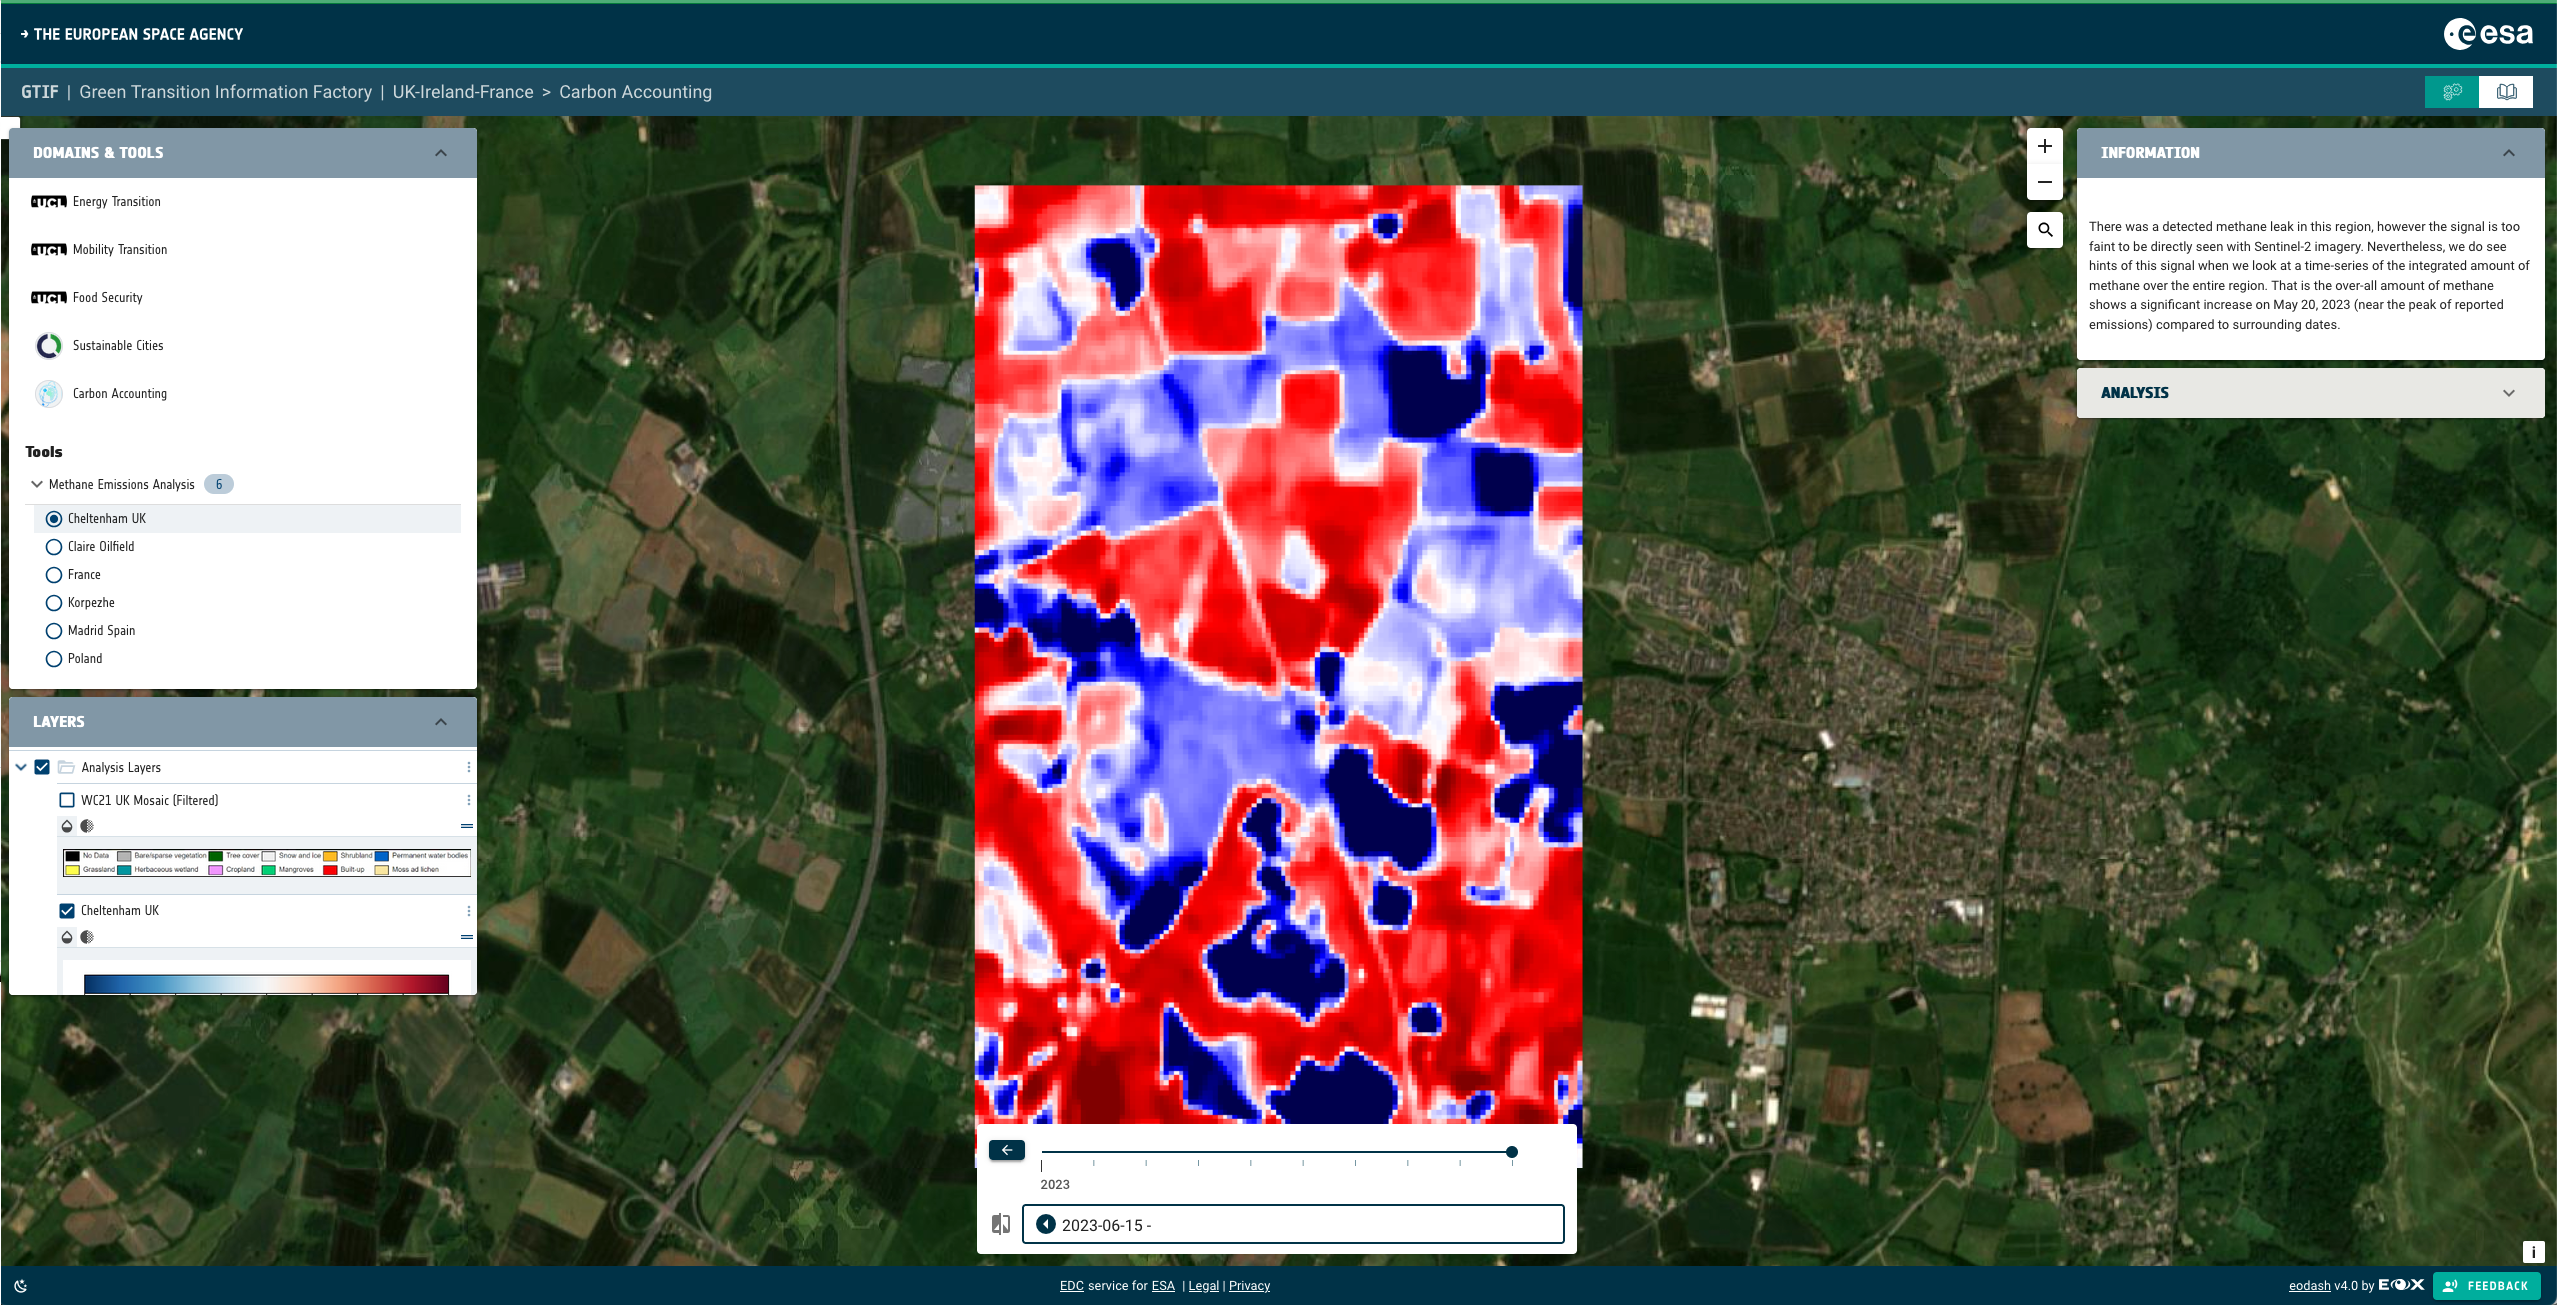Zoom out of the map
2557x1305 pixels.
[x=2044, y=182]
